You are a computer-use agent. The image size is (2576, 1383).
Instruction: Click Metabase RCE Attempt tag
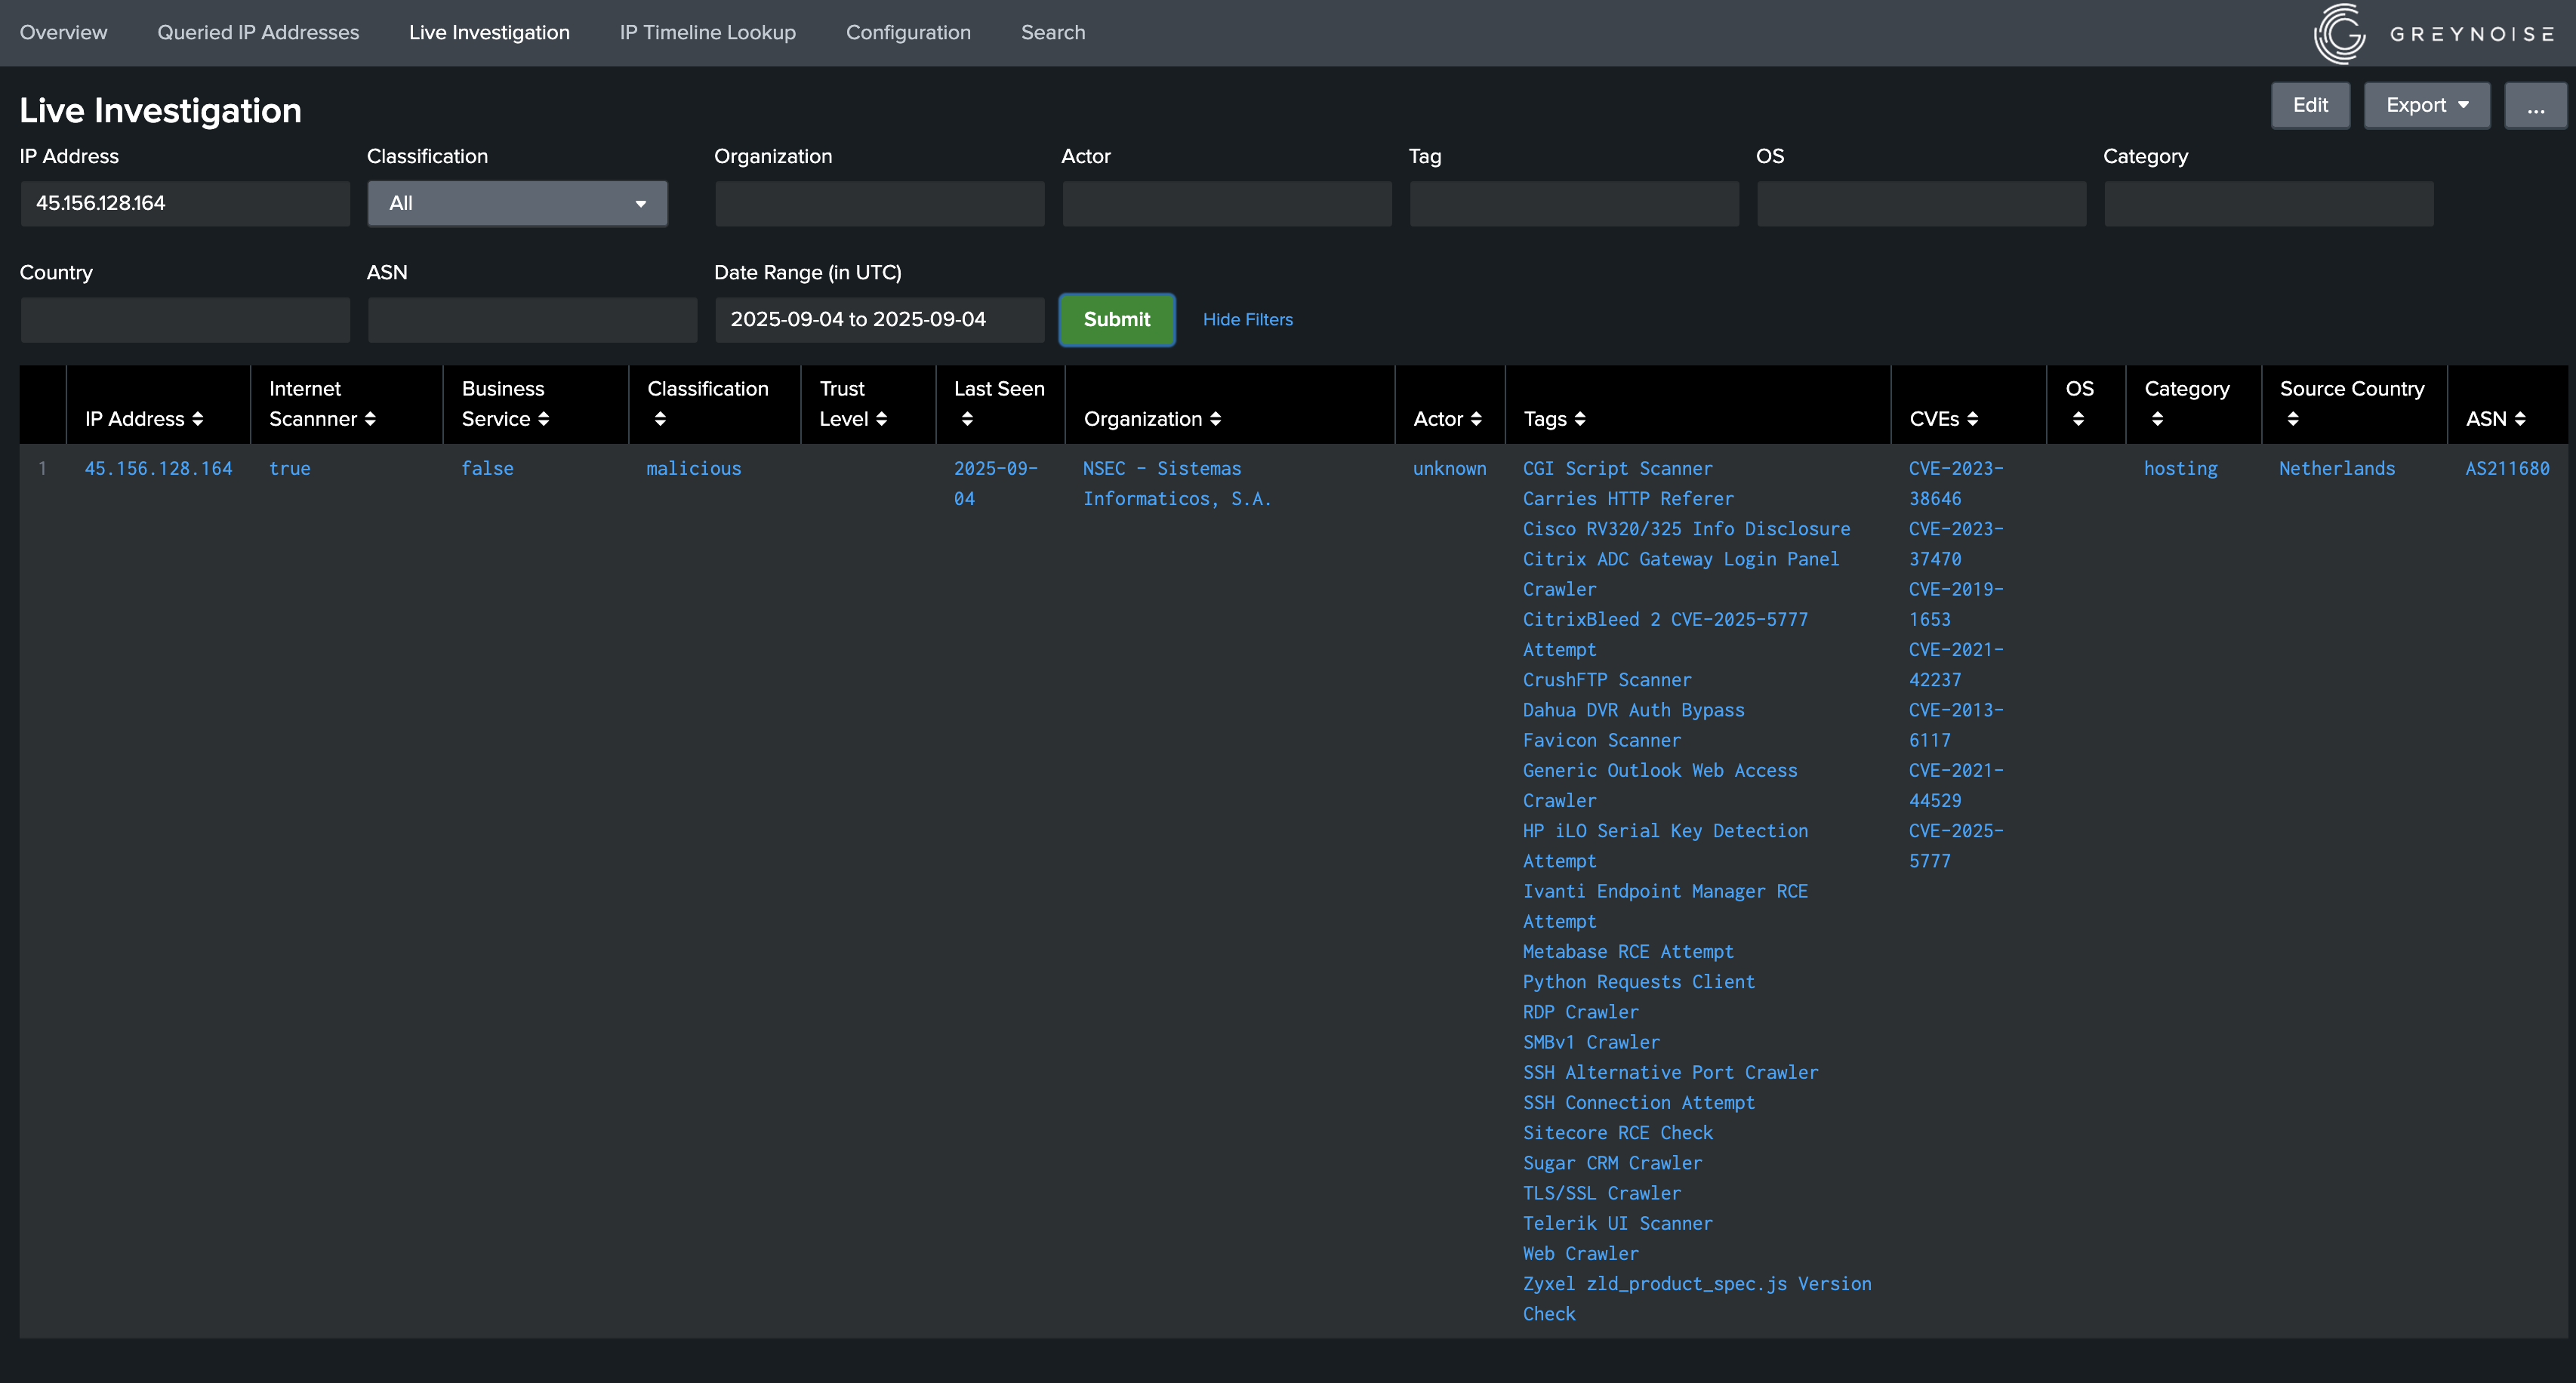point(1628,951)
